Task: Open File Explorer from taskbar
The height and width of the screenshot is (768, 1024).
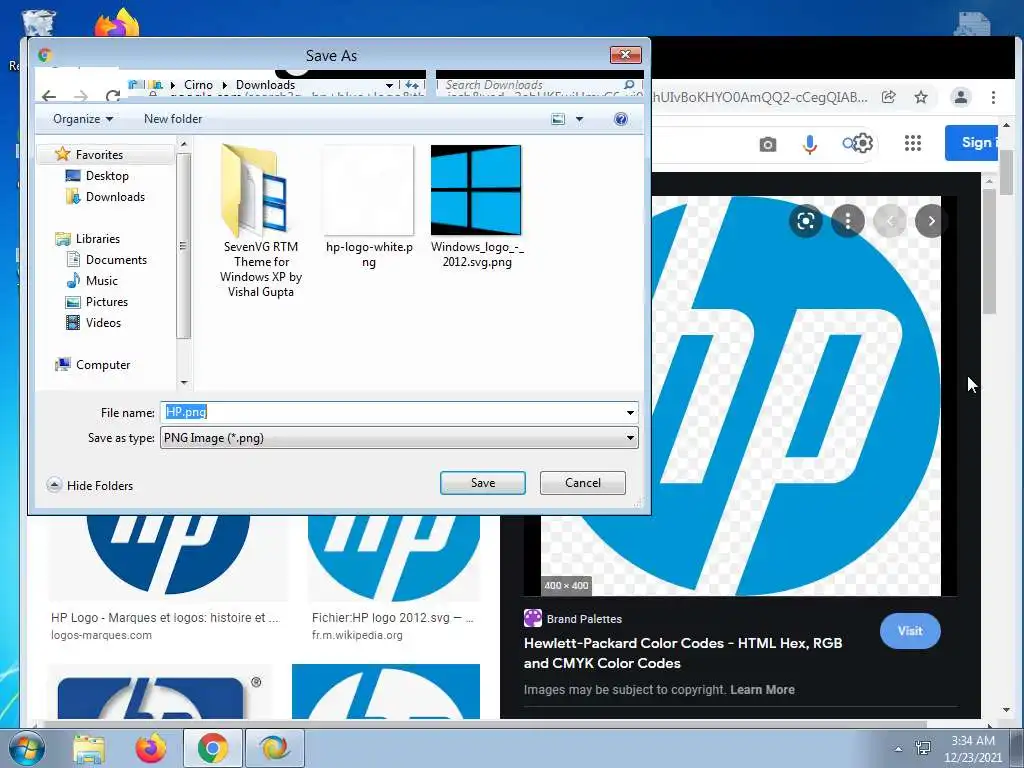Action: [89, 748]
